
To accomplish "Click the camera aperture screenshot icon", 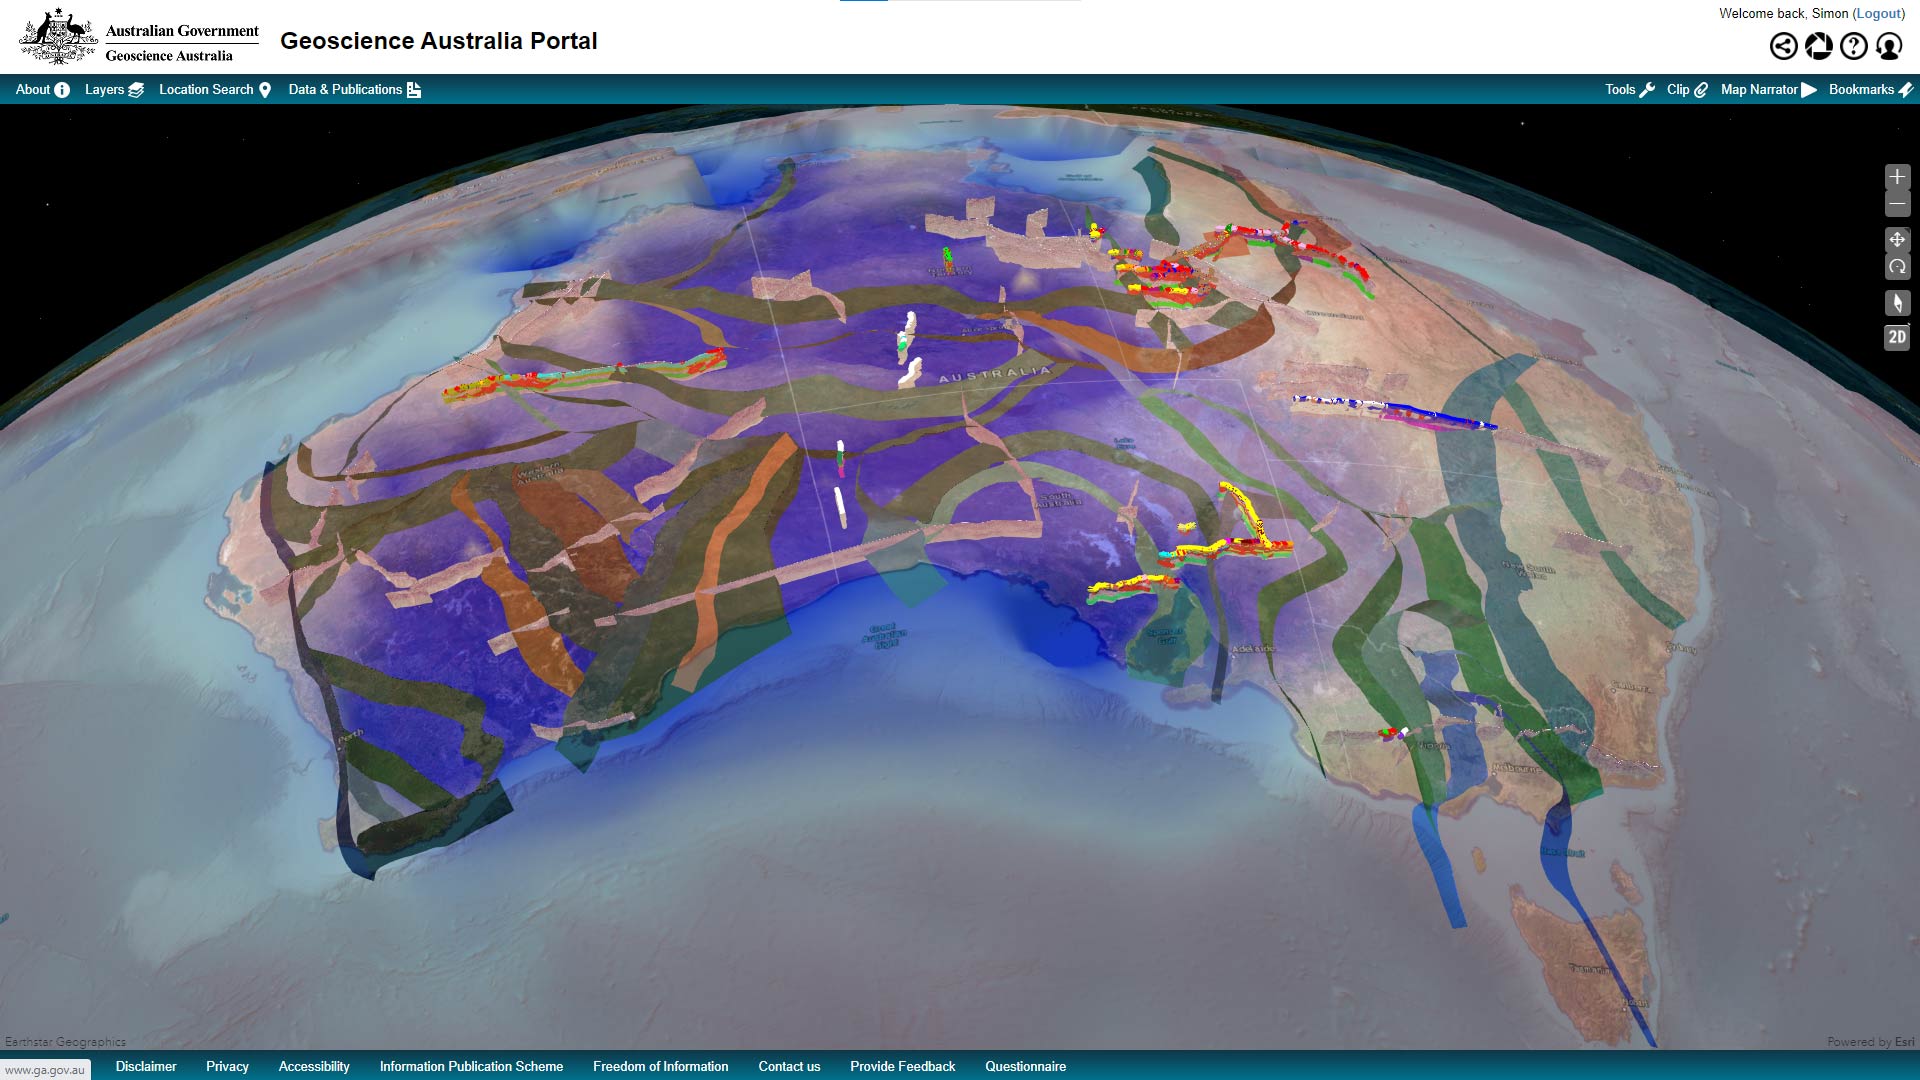I will coord(1818,46).
